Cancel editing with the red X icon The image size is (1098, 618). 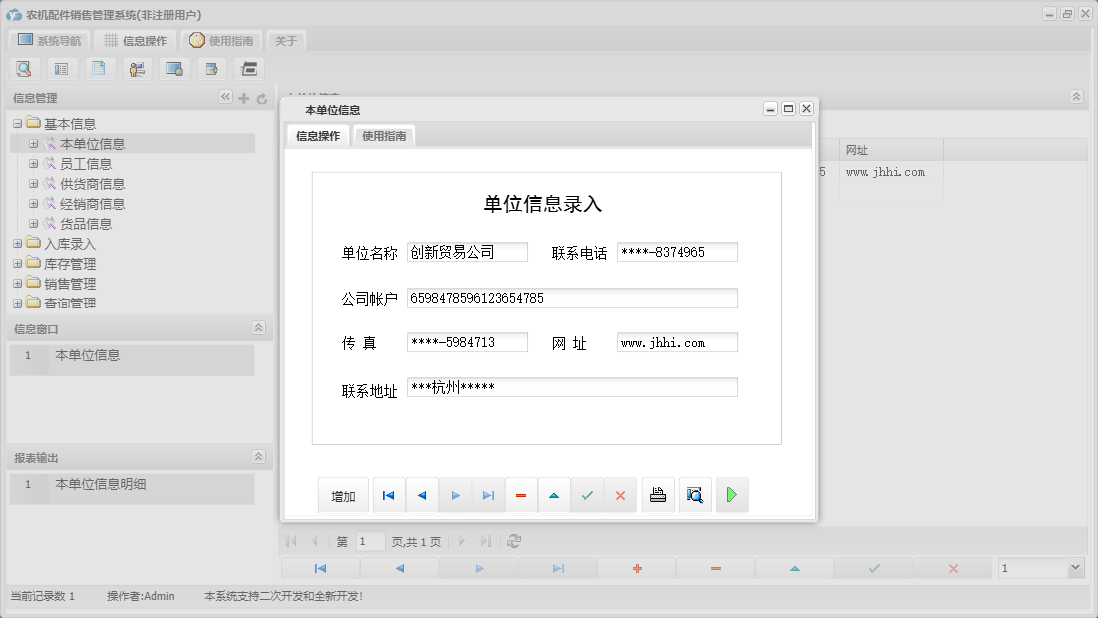click(x=621, y=494)
